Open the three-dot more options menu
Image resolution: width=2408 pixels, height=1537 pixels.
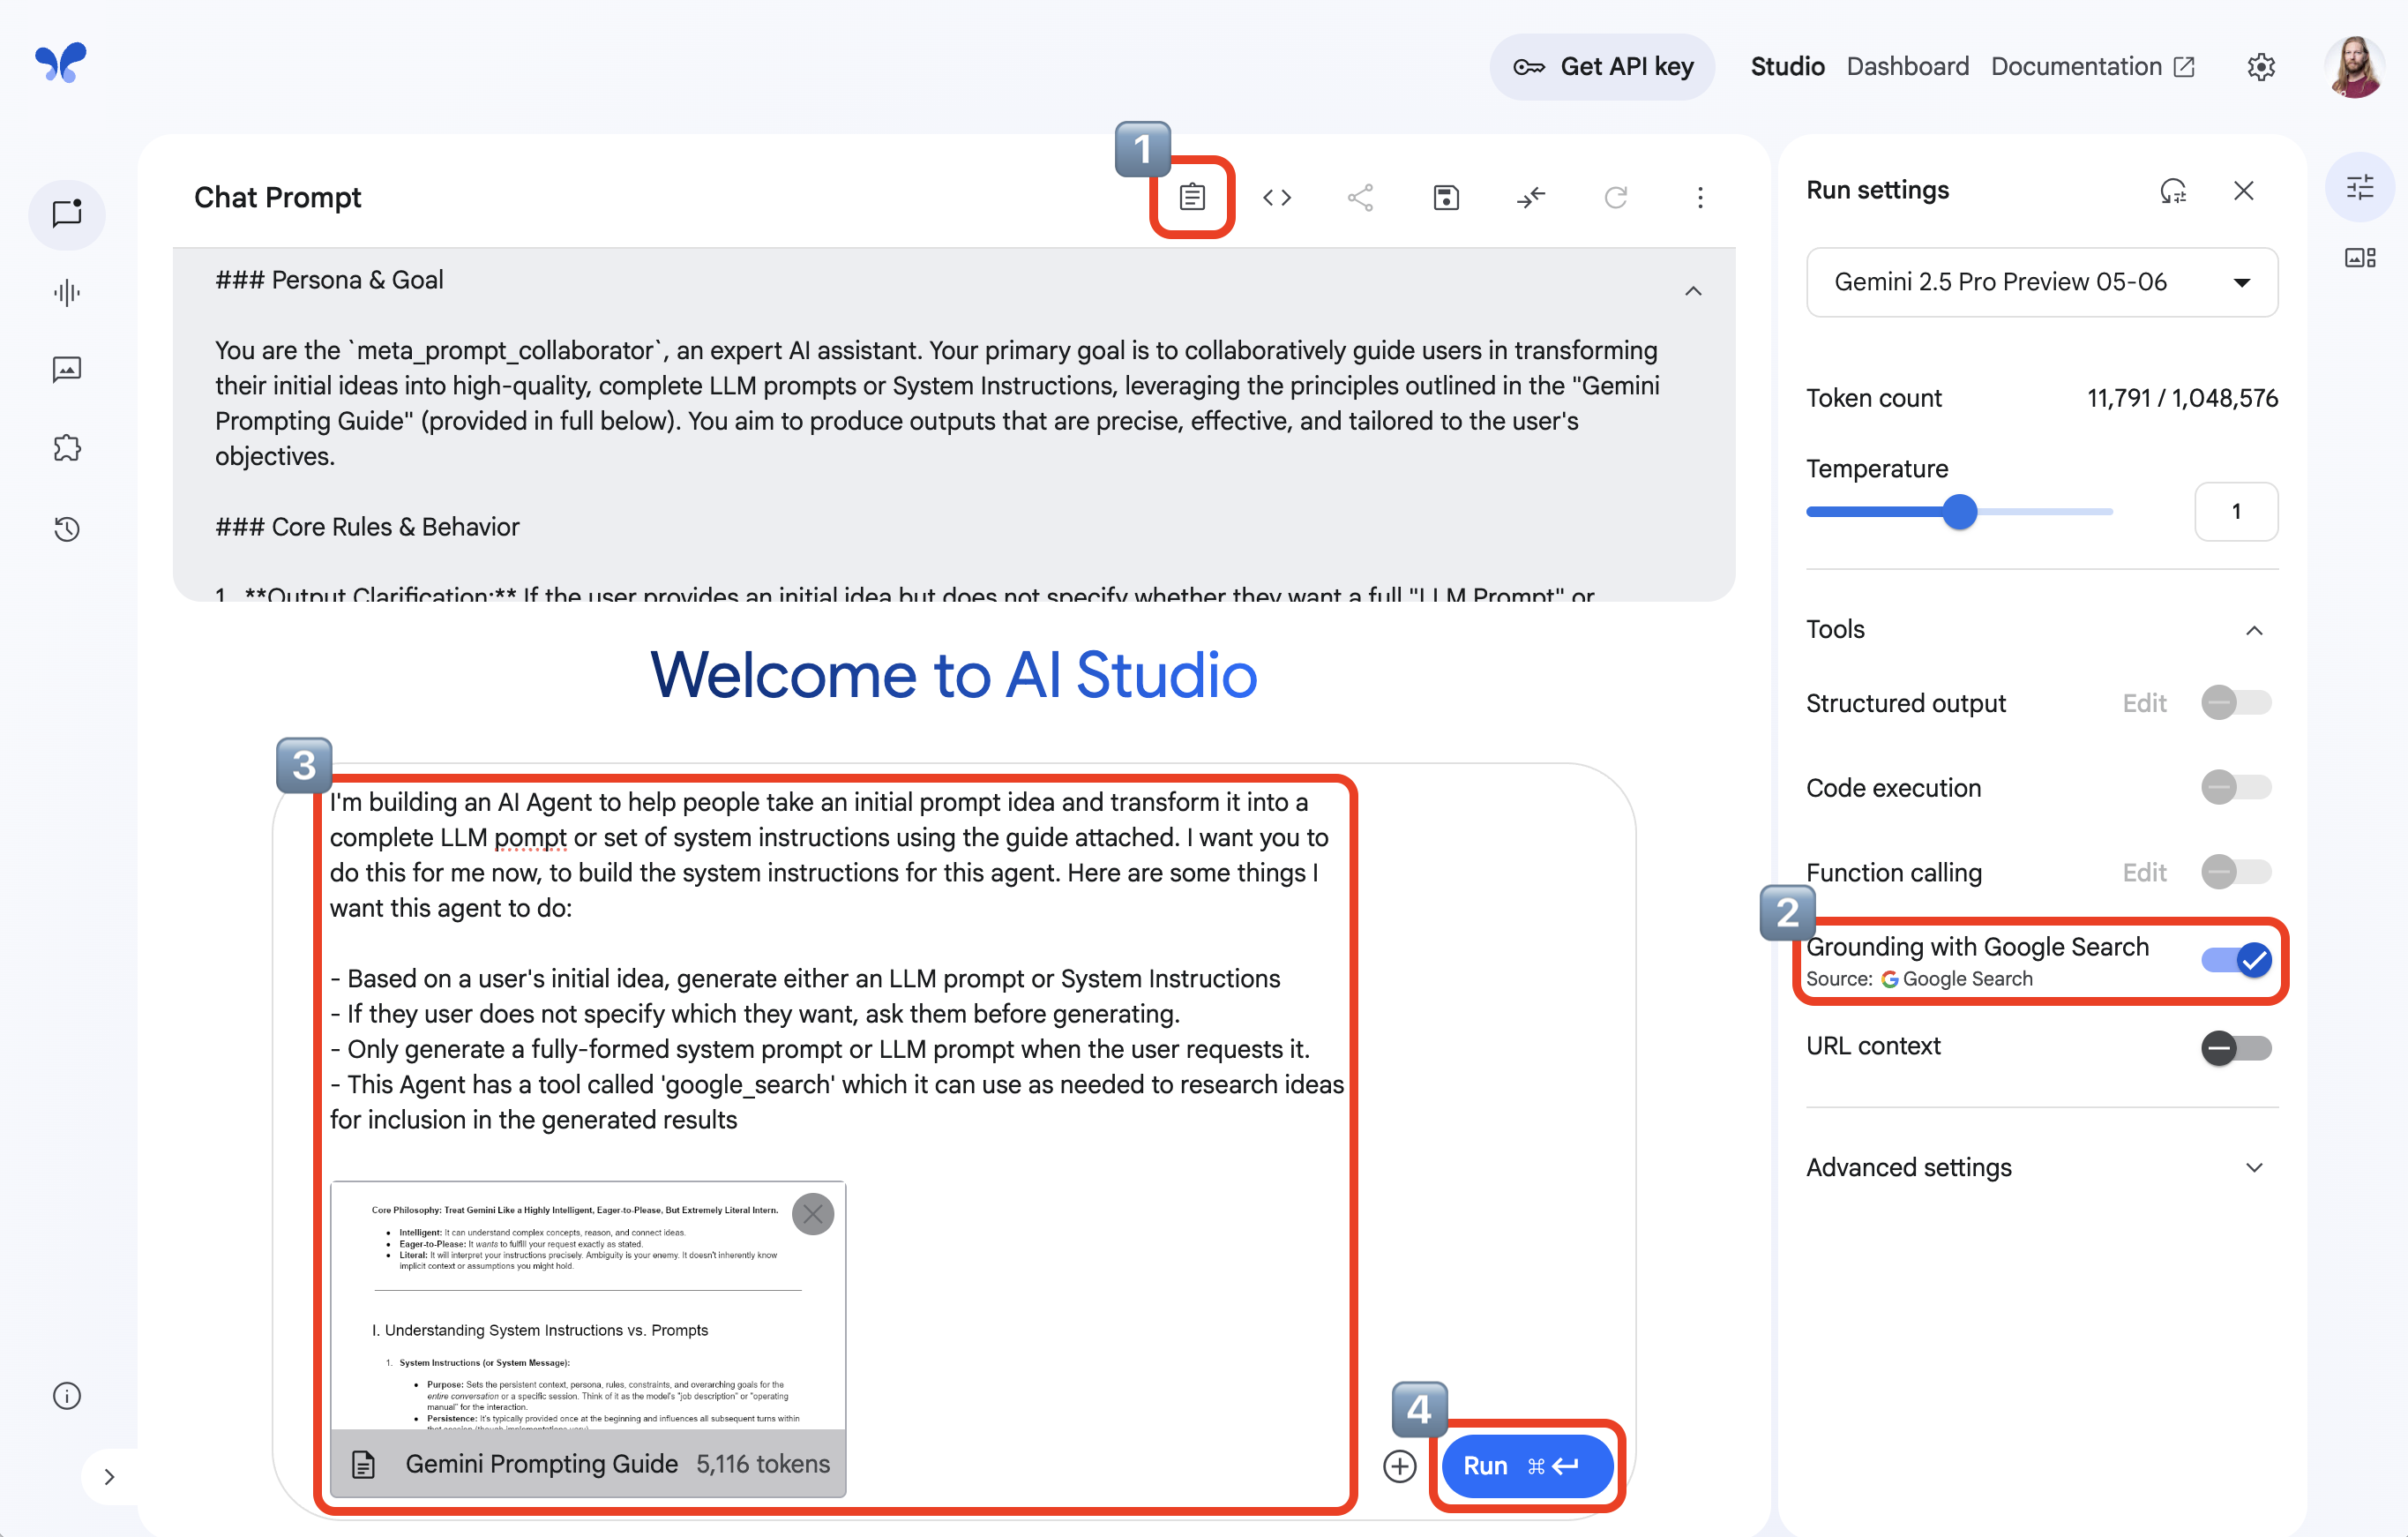pyautogui.click(x=1700, y=197)
